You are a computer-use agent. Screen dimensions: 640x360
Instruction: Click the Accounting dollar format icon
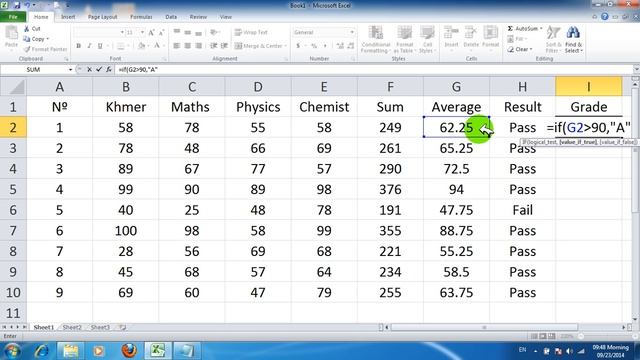(x=298, y=46)
